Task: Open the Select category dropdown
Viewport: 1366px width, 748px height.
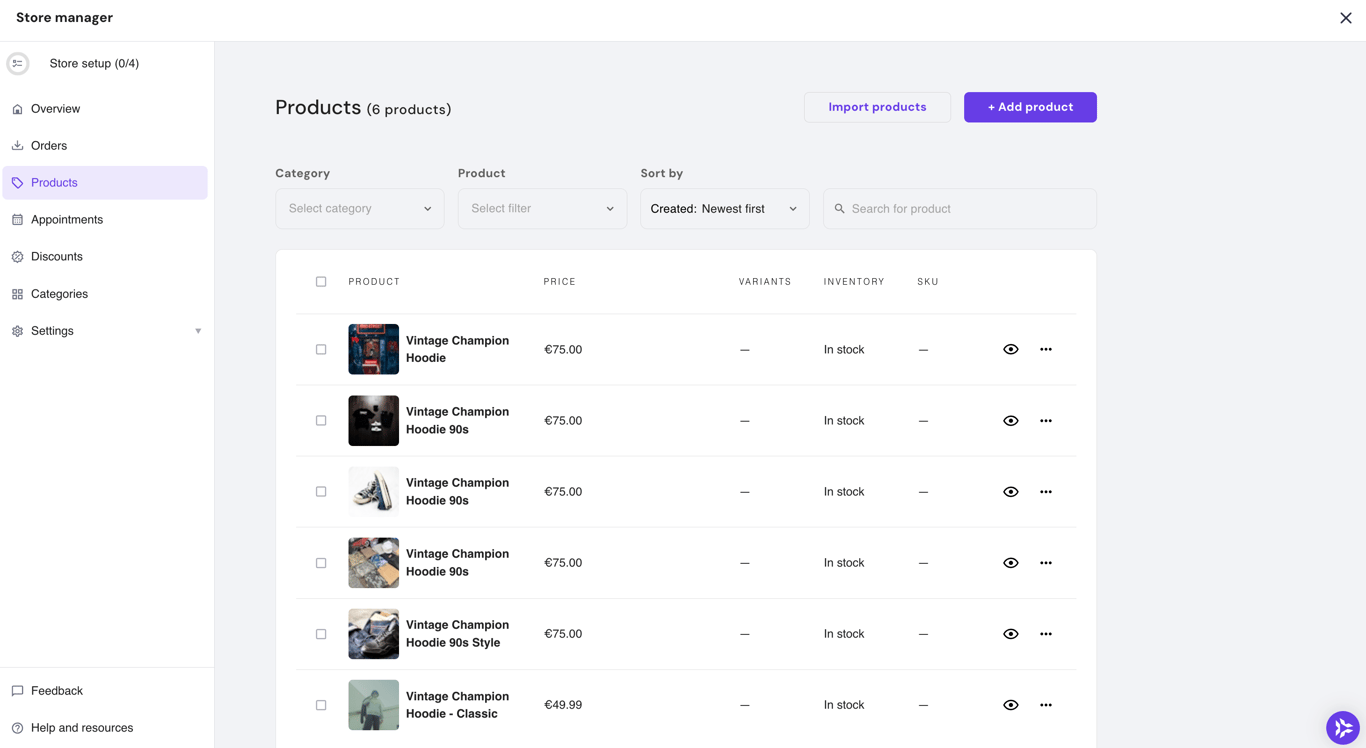Action: point(359,208)
